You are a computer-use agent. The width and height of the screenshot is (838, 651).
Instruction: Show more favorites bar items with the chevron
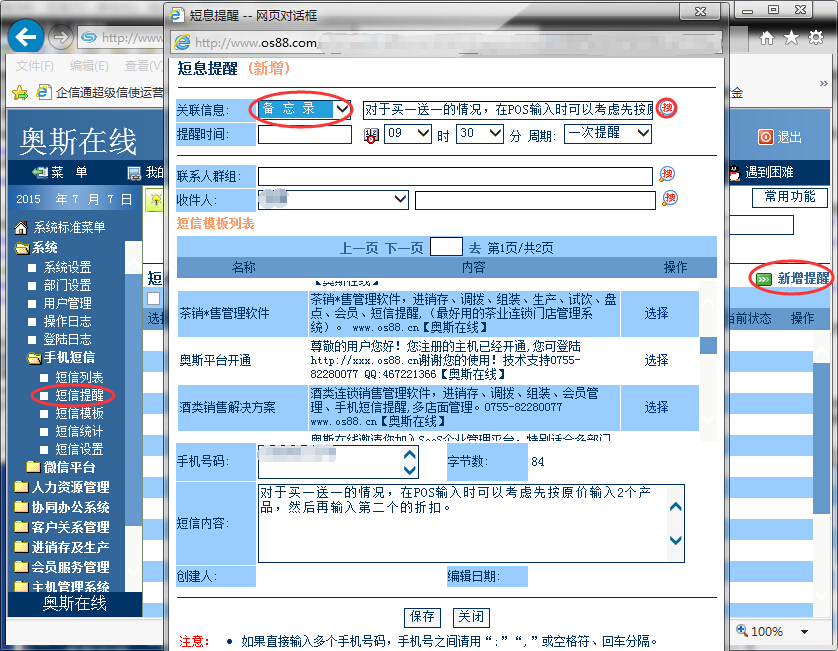[824, 83]
